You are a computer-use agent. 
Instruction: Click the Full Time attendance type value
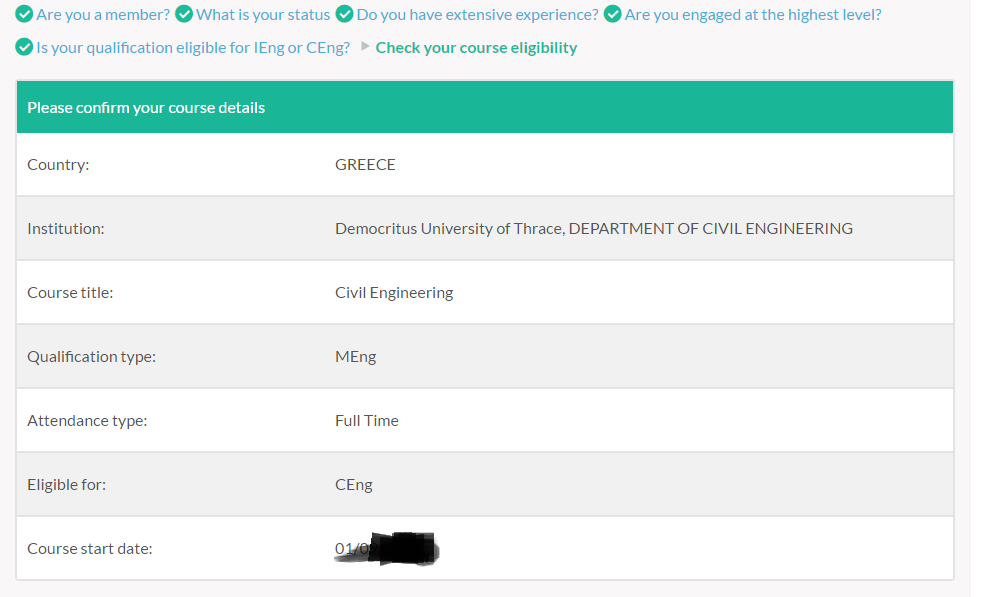pos(367,421)
